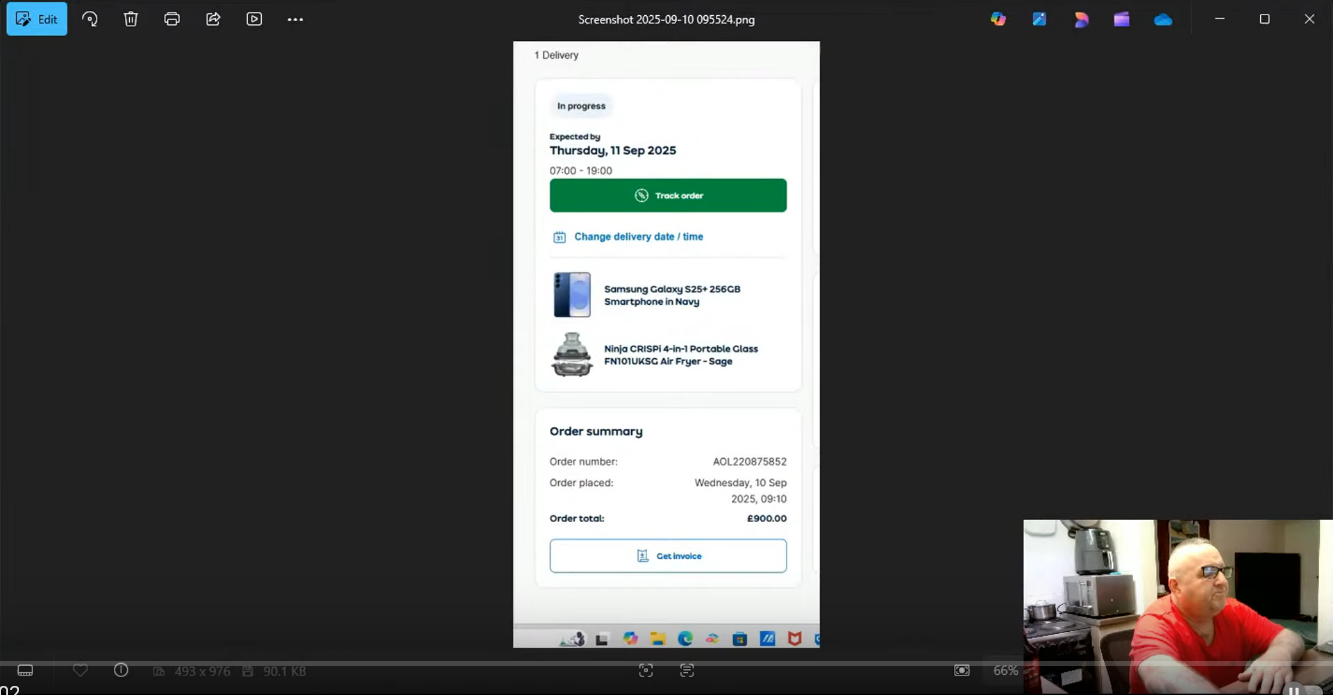Click the blue picture app icon in title bar
This screenshot has width=1333, height=695.
click(1039, 19)
